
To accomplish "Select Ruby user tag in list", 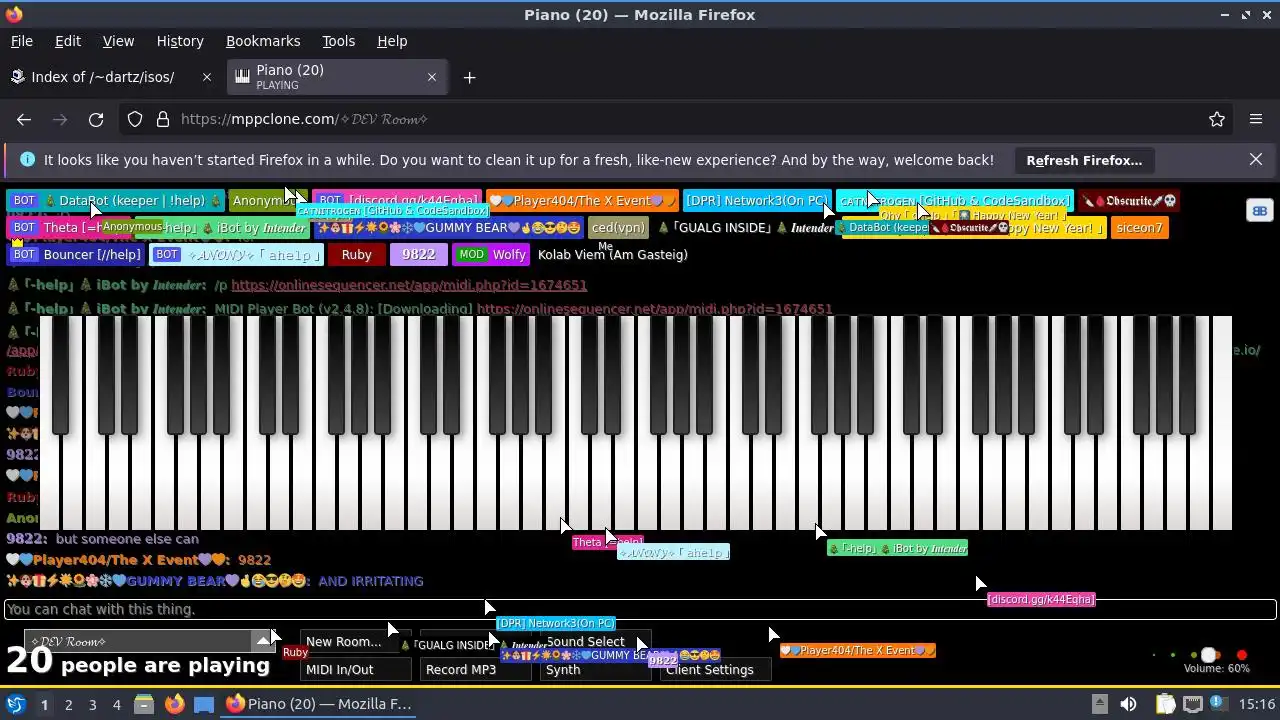I will click(356, 255).
